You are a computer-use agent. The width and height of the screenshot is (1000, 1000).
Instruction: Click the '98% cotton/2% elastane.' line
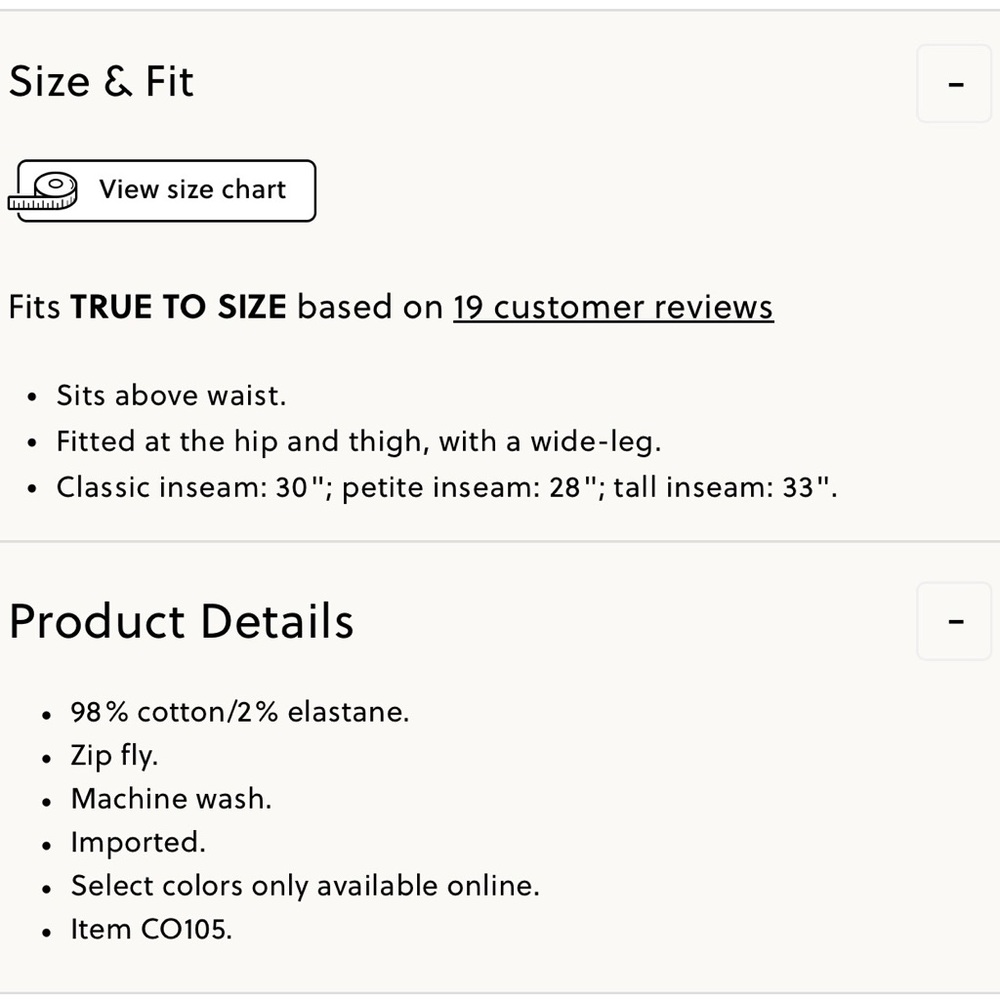[x=240, y=712]
